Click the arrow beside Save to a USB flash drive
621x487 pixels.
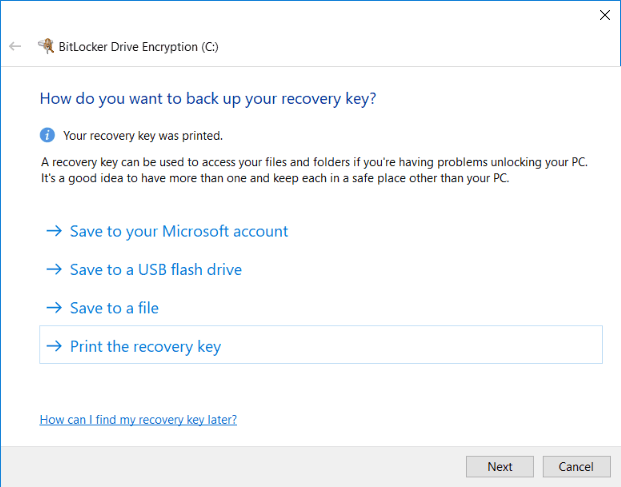(54, 269)
